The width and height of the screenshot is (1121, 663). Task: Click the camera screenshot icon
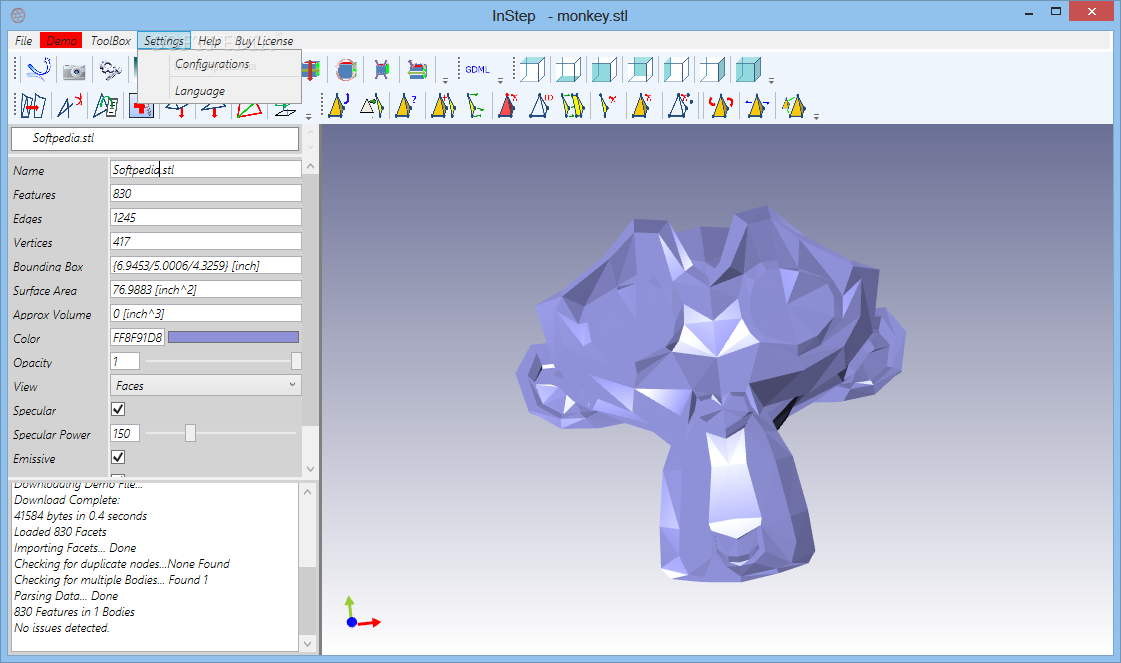click(x=74, y=71)
